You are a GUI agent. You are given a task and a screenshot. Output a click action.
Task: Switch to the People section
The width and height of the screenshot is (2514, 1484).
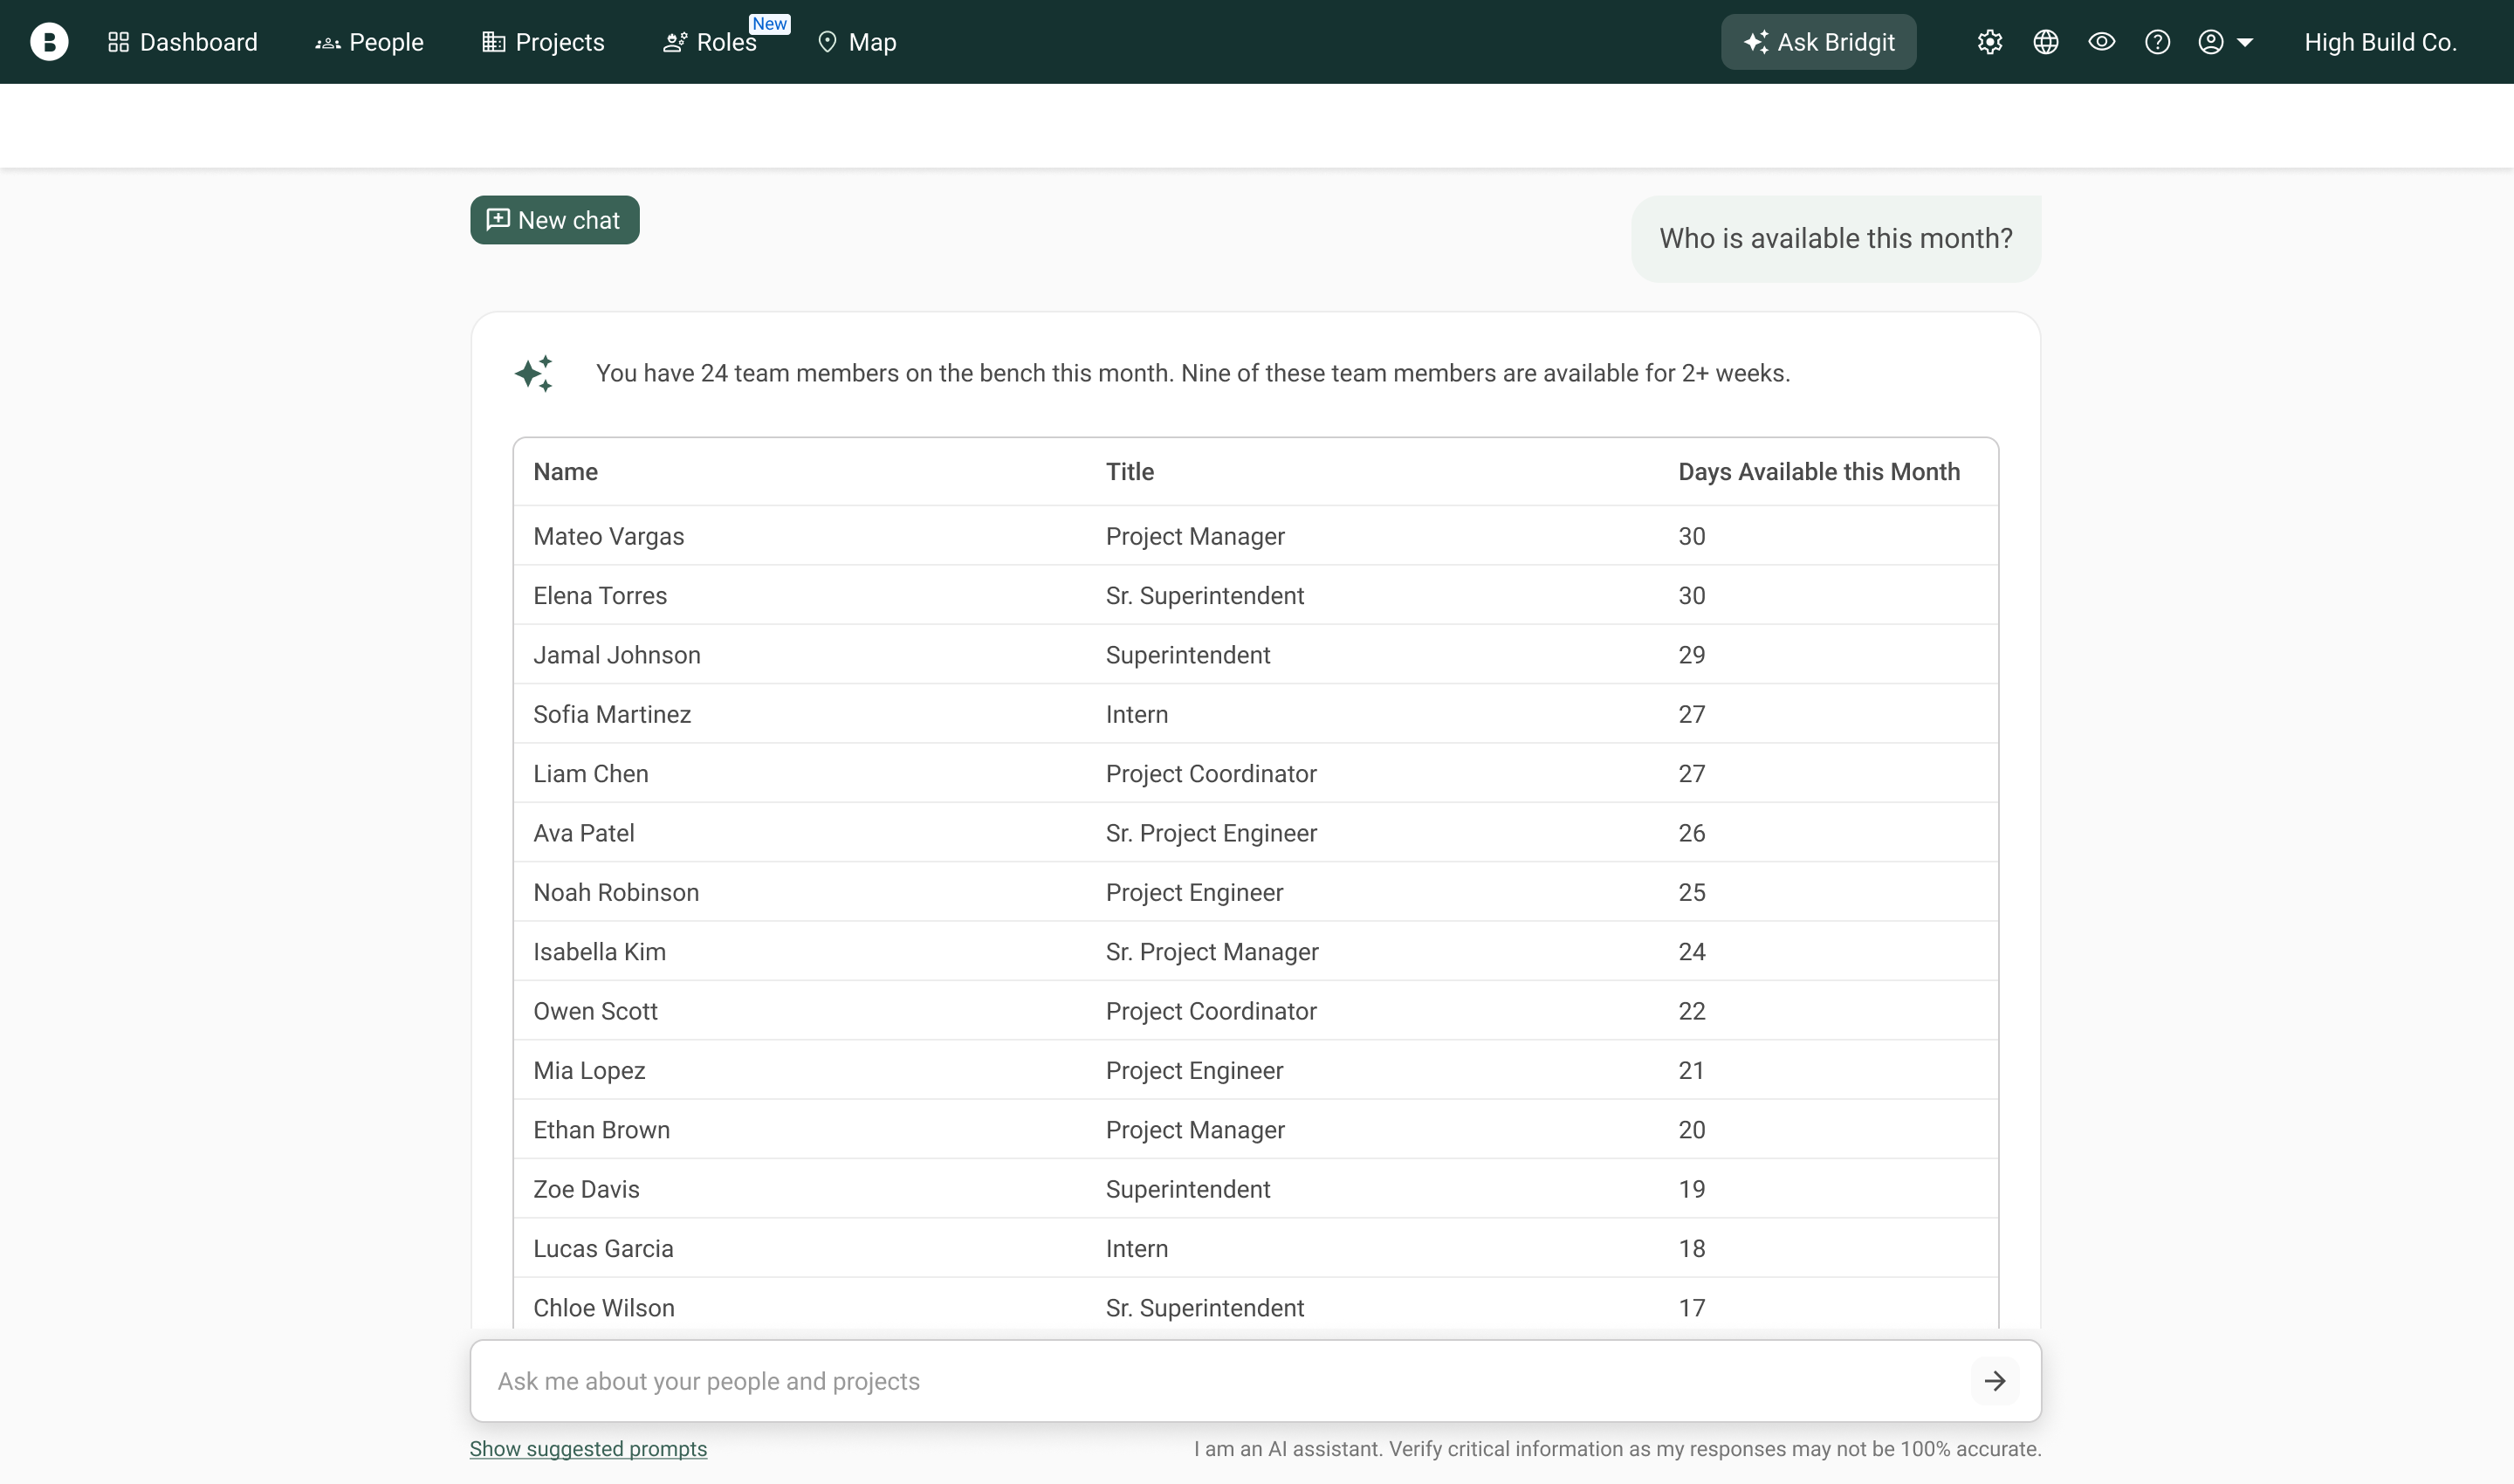click(x=368, y=42)
